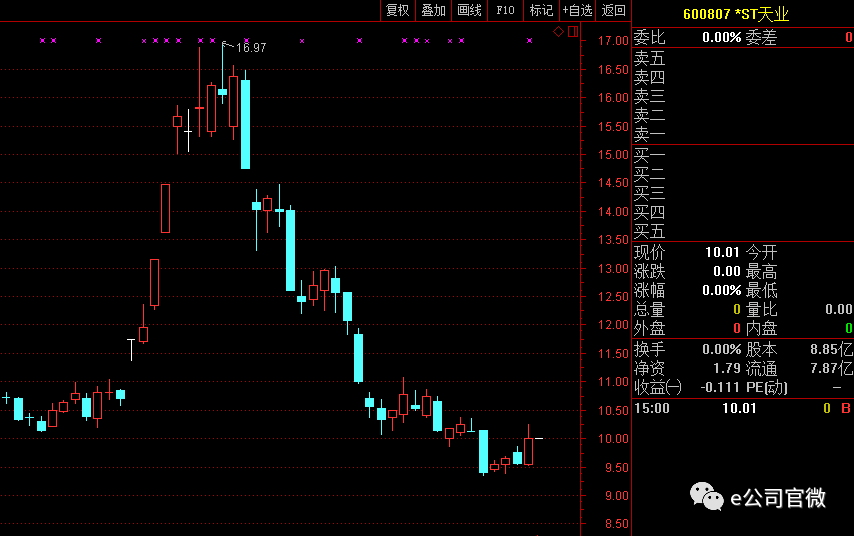Select the 画线 drawing tool
This screenshot has height=536, width=854.
click(x=469, y=10)
